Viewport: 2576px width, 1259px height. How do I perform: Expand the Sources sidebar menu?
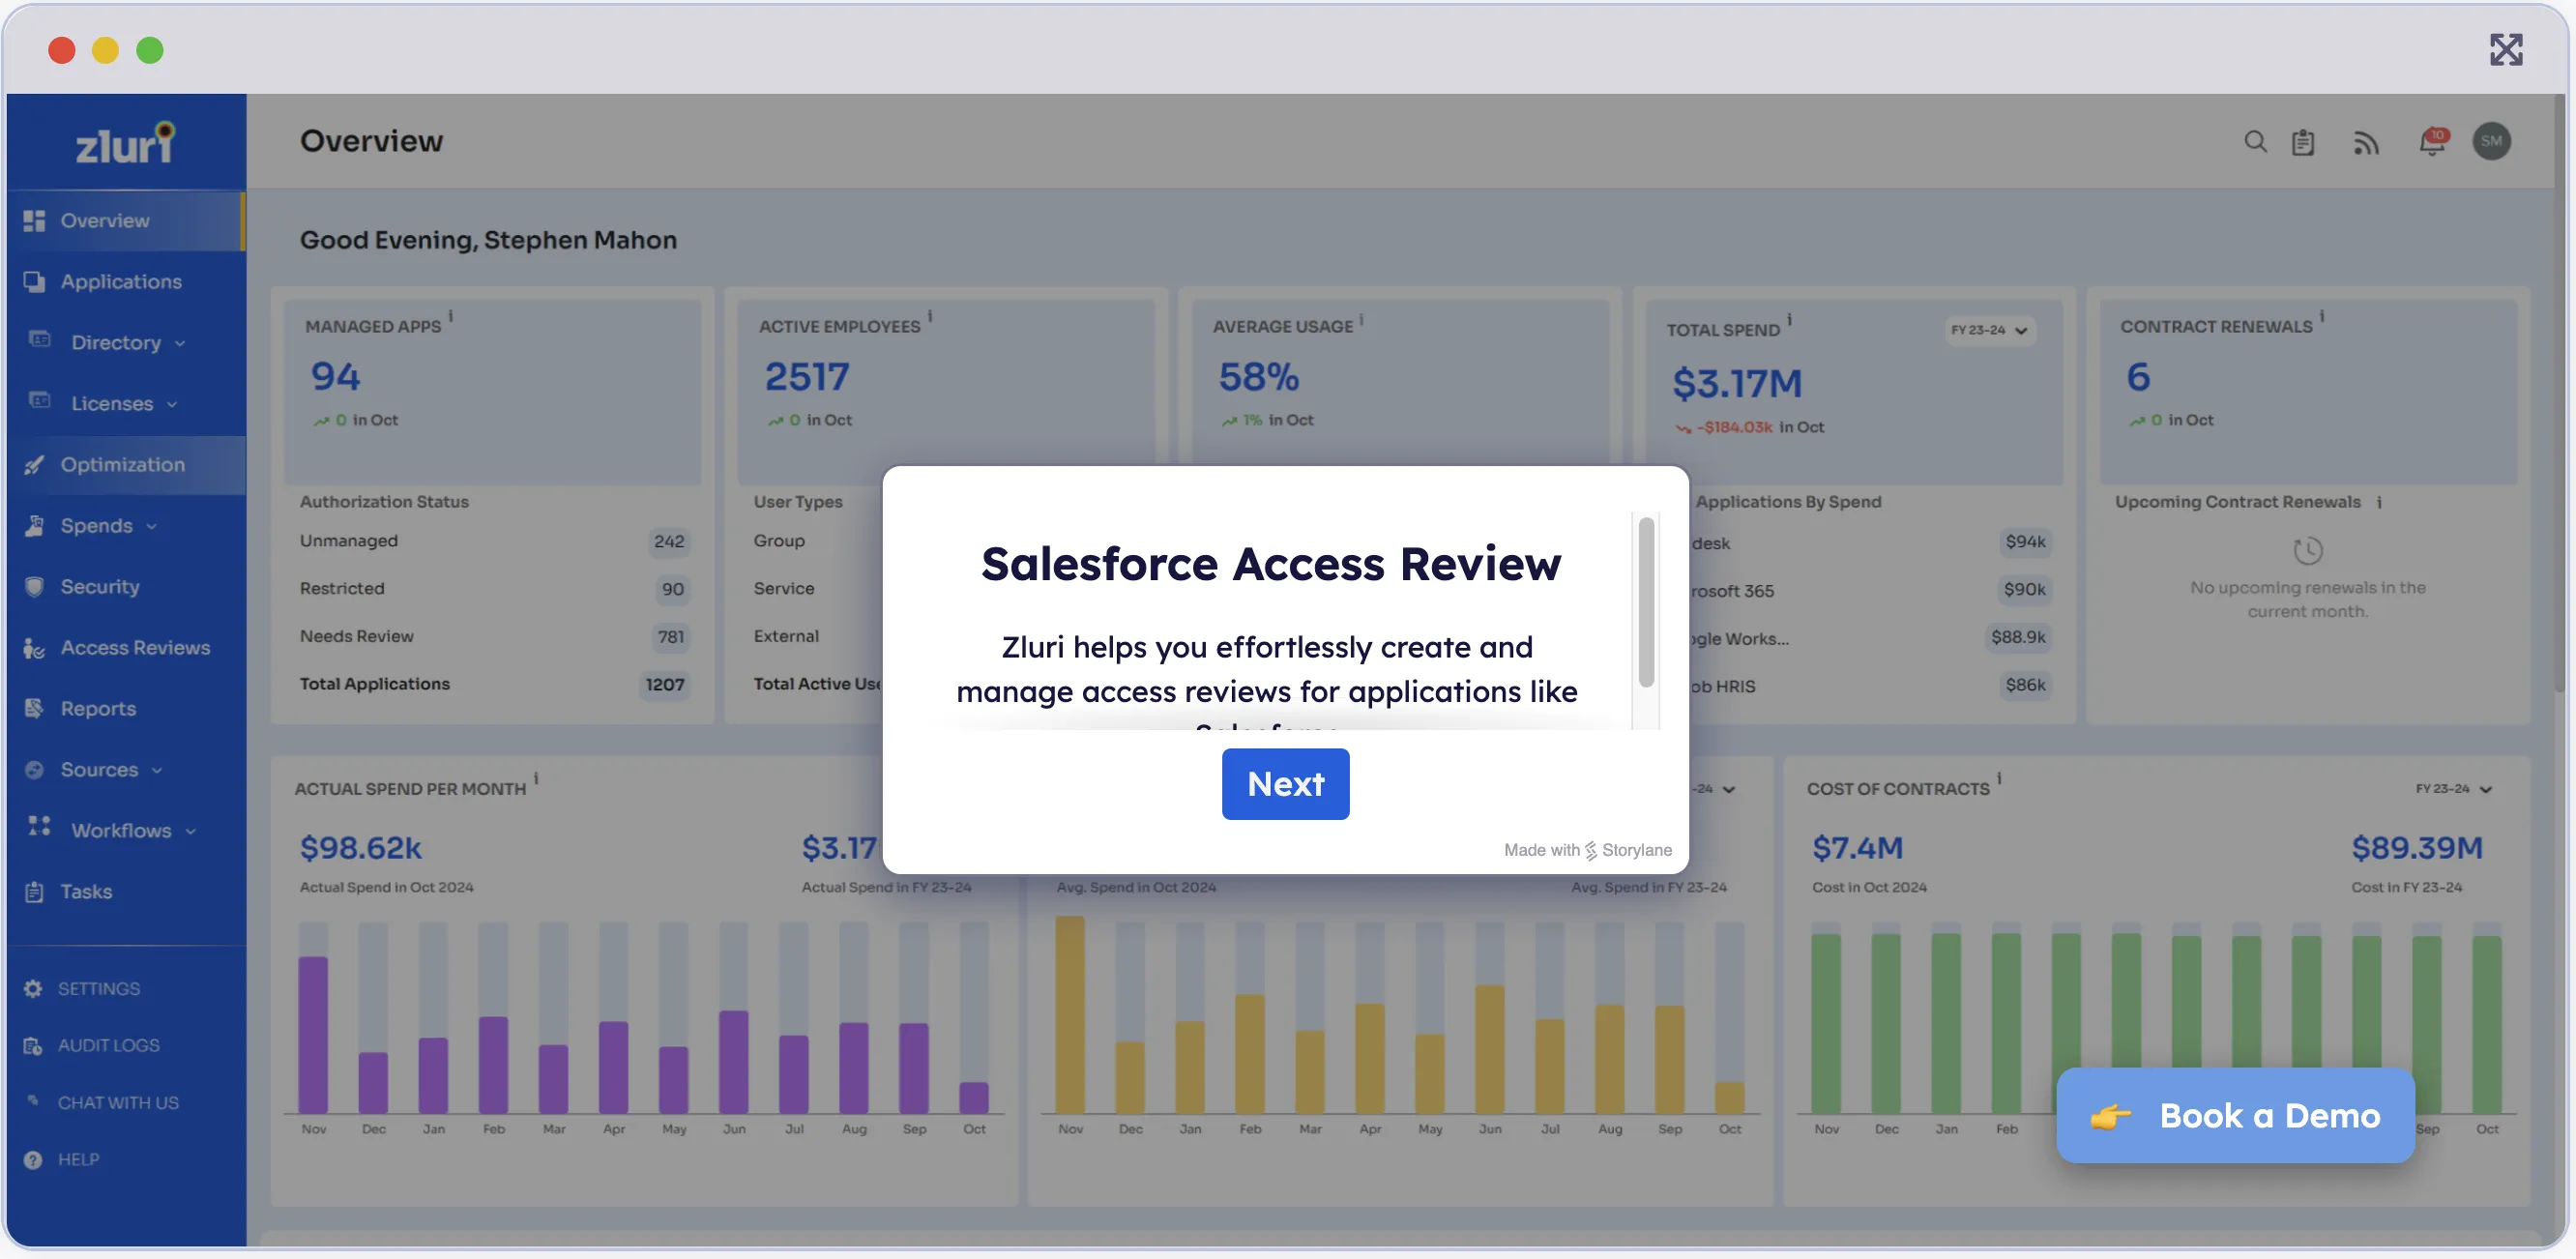point(125,769)
